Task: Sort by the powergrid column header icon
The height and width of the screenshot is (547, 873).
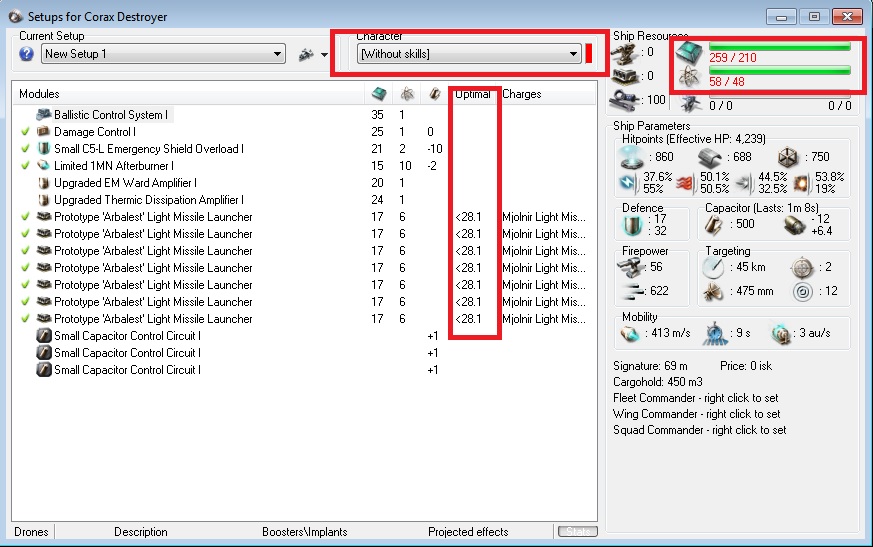Action: pyautogui.click(x=408, y=94)
